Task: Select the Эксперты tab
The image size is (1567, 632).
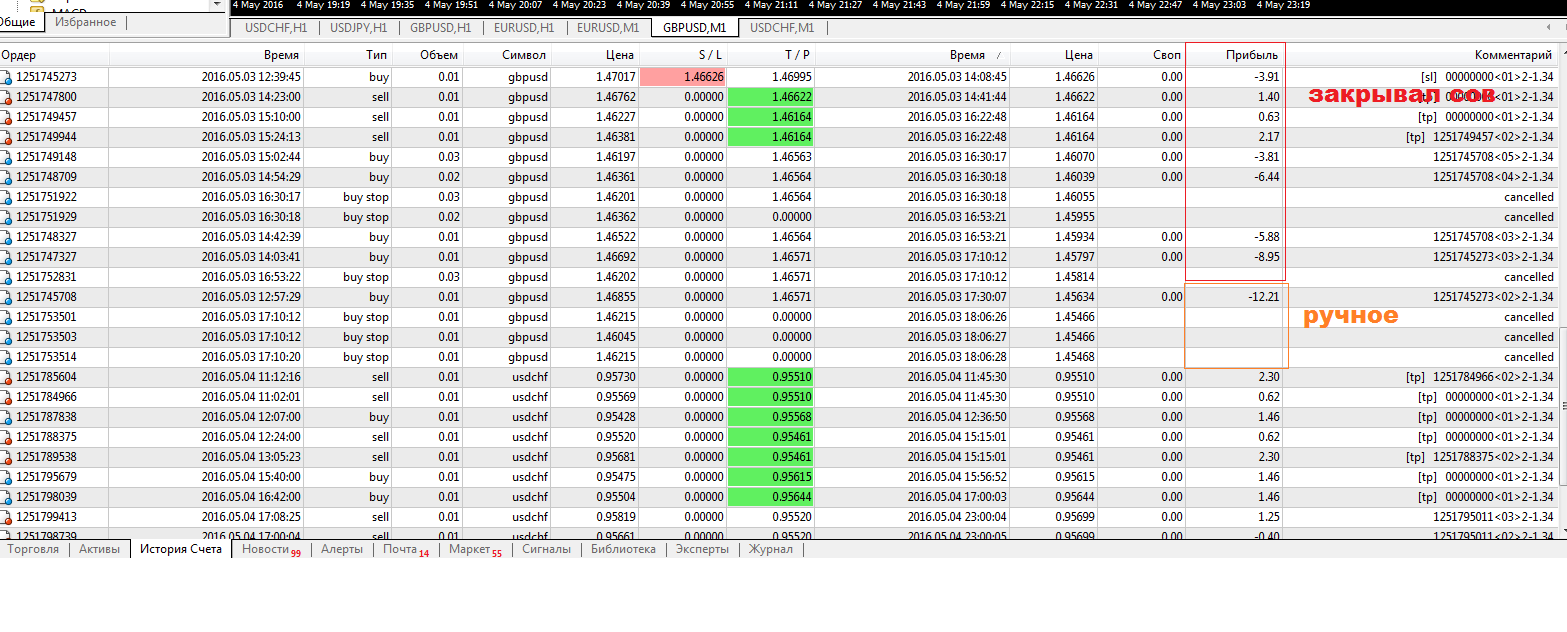Action: click(701, 549)
